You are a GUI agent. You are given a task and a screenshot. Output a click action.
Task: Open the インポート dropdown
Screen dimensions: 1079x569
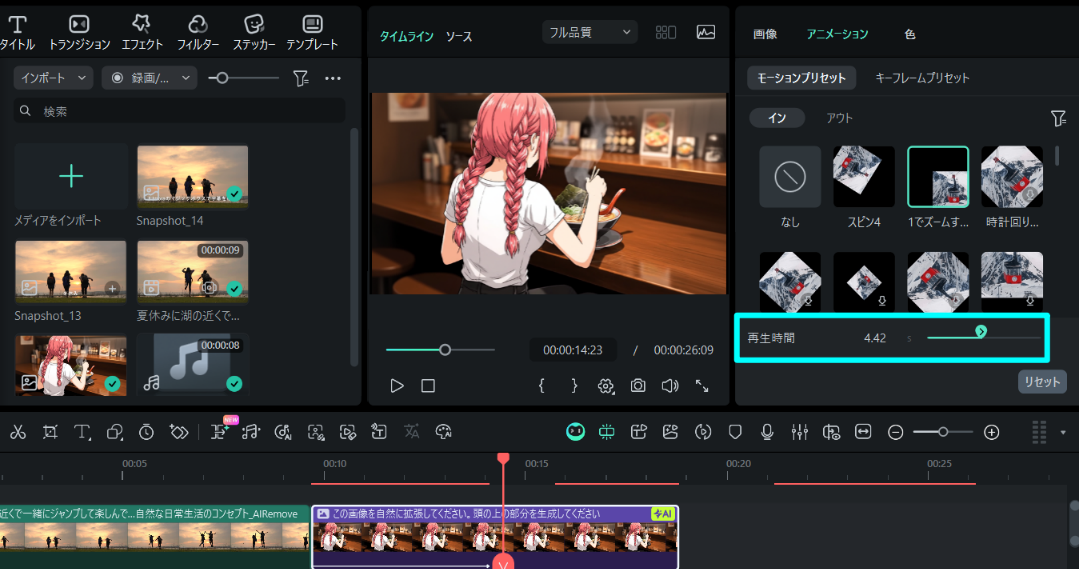pyautogui.click(x=53, y=78)
